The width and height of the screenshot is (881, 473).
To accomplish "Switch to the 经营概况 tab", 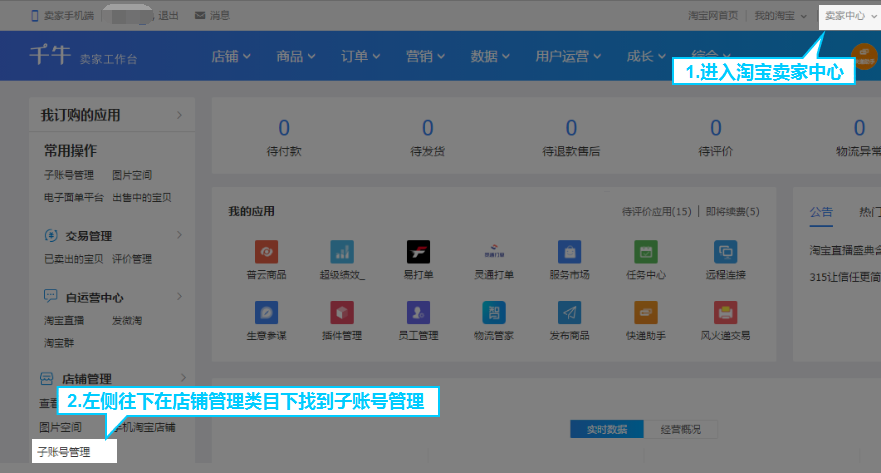I will click(x=680, y=429).
